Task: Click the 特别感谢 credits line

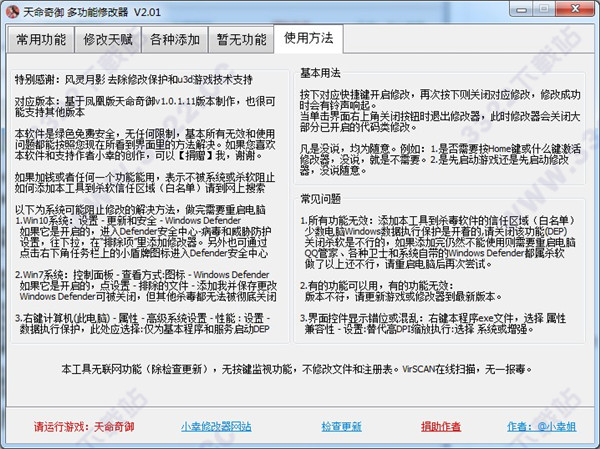Action: [x=134, y=80]
